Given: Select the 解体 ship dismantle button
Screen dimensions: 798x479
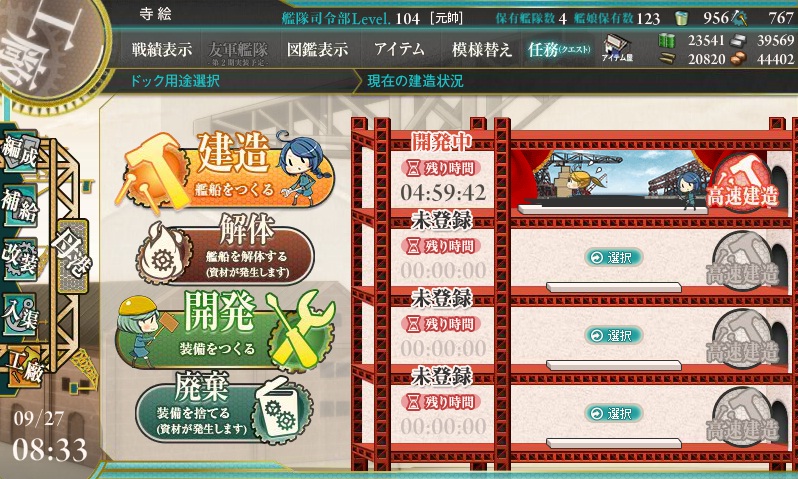Looking at the screenshot, I should pos(225,249).
